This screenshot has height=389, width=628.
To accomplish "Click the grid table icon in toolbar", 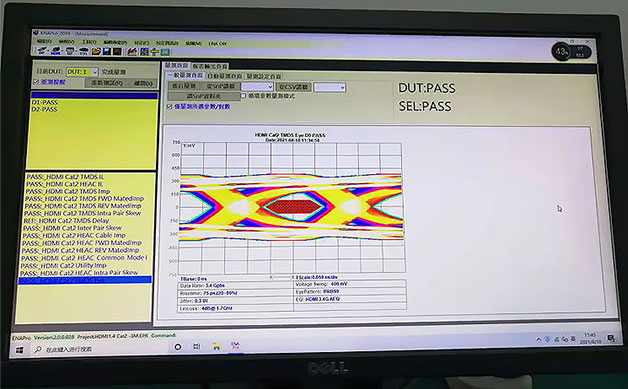I will click(x=144, y=52).
